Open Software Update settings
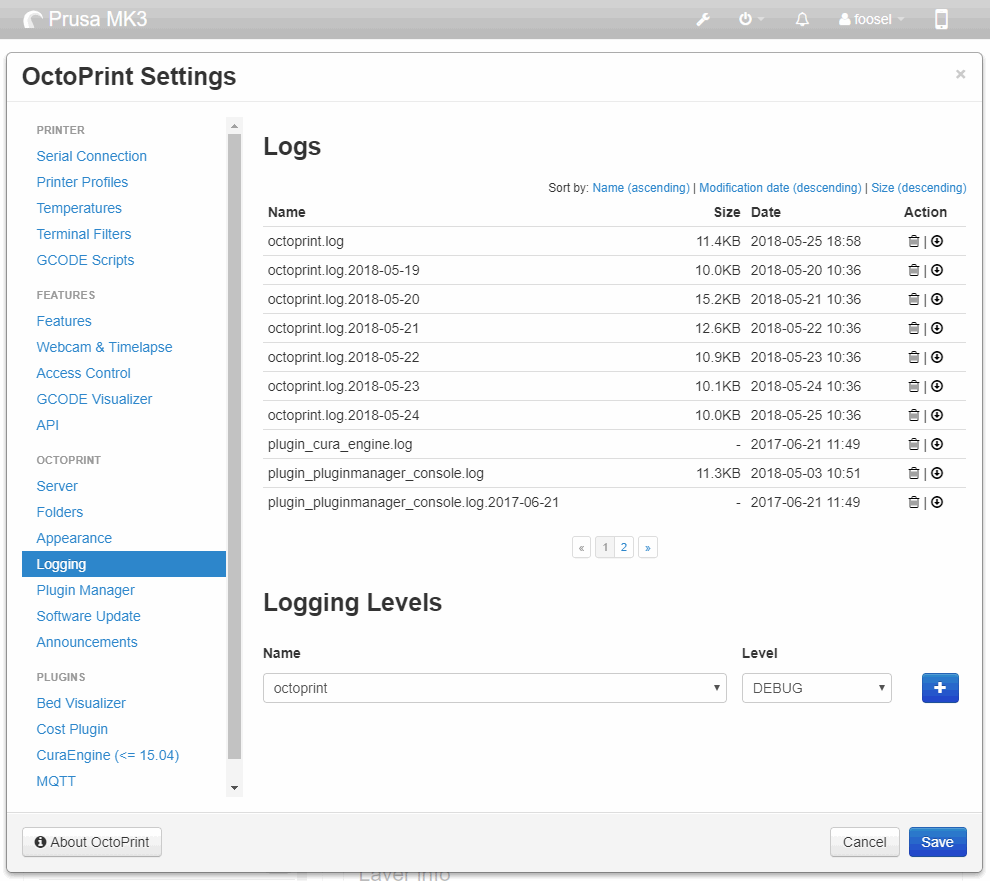 (x=88, y=616)
